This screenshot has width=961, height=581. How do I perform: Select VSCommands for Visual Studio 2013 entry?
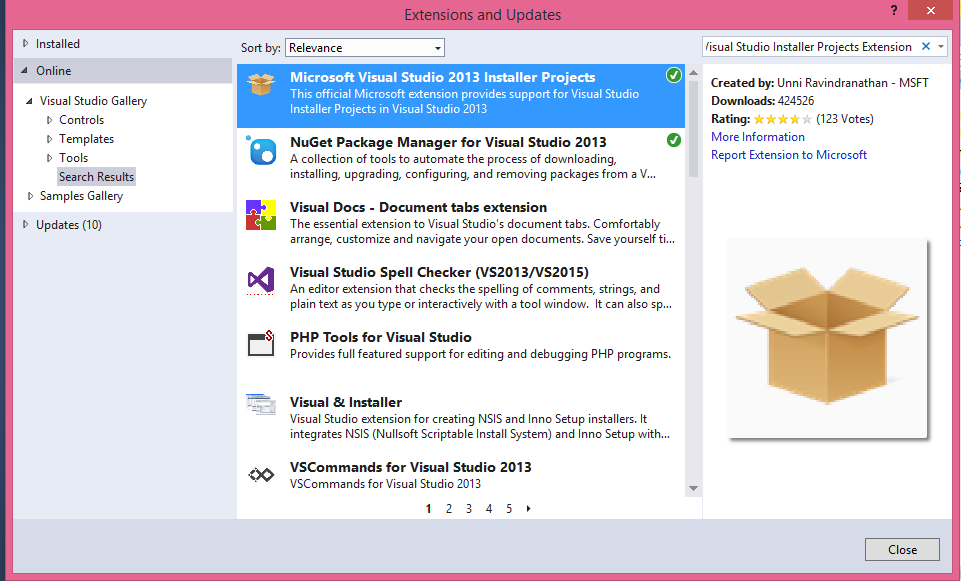point(411,467)
